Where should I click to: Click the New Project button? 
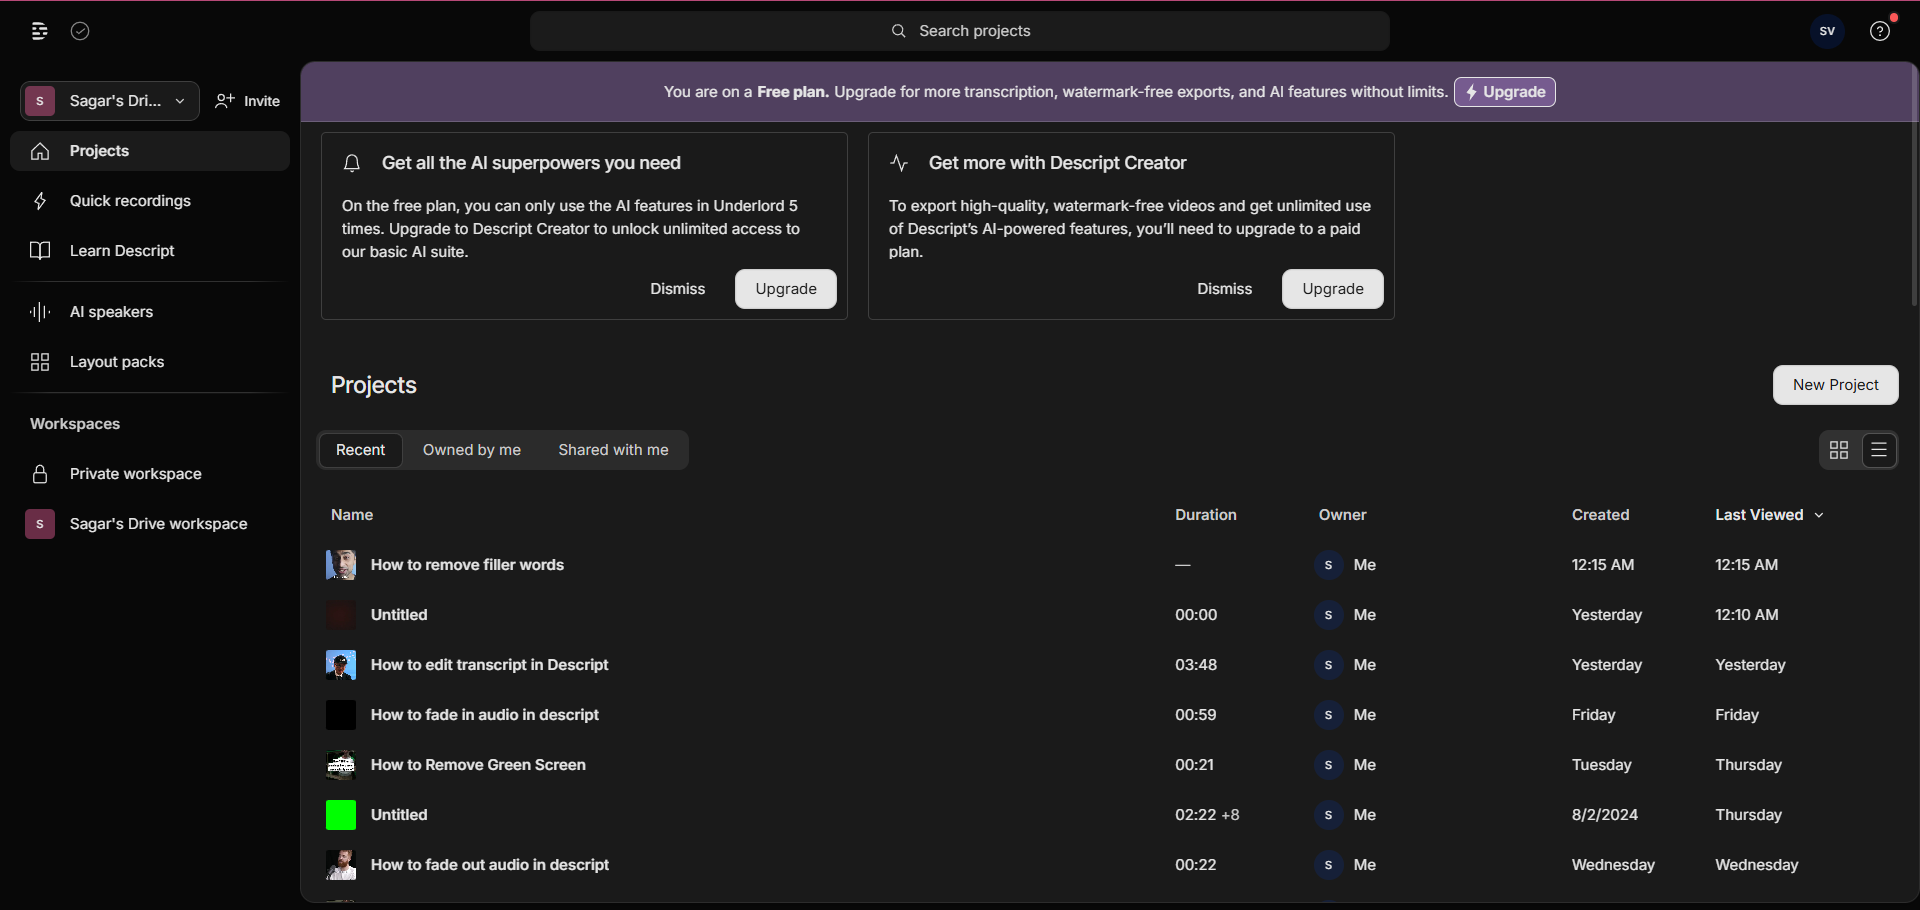[x=1835, y=385]
